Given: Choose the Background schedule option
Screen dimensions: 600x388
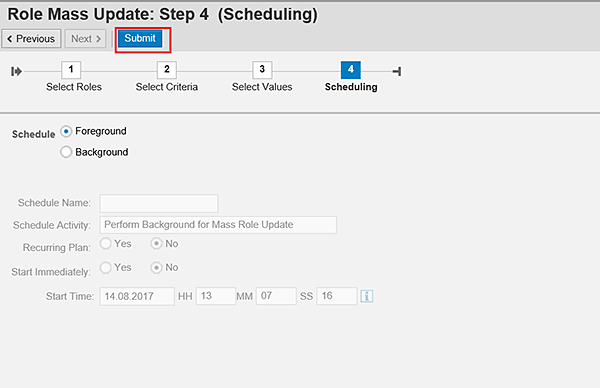Looking at the screenshot, I should coord(66,152).
